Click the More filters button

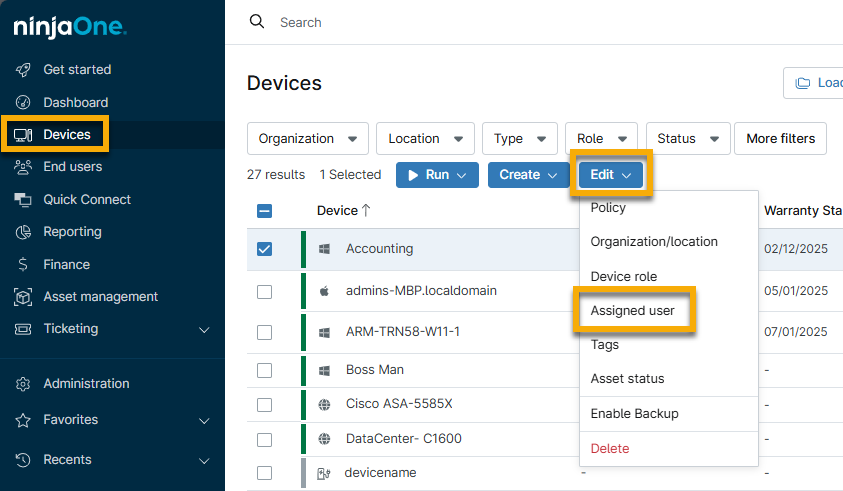click(780, 139)
